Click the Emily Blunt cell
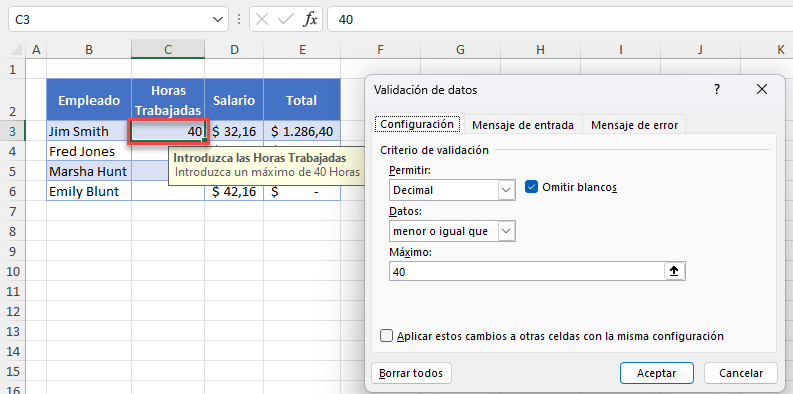This screenshot has width=793, height=394. 89,191
